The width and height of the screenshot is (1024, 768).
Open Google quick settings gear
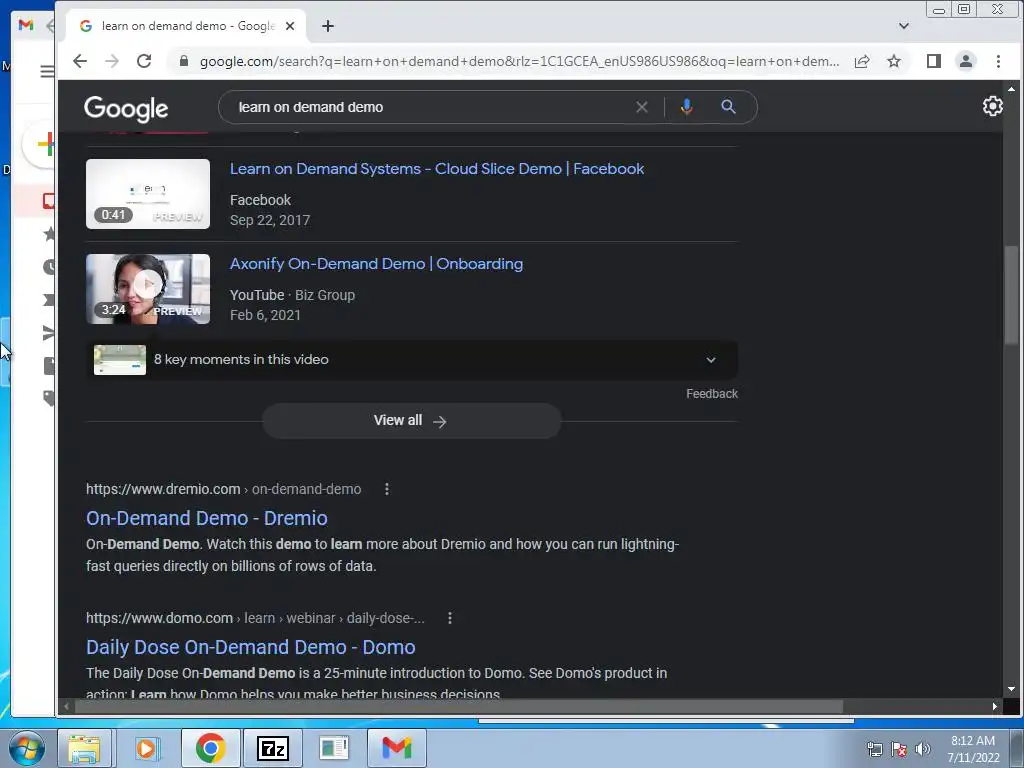point(993,106)
